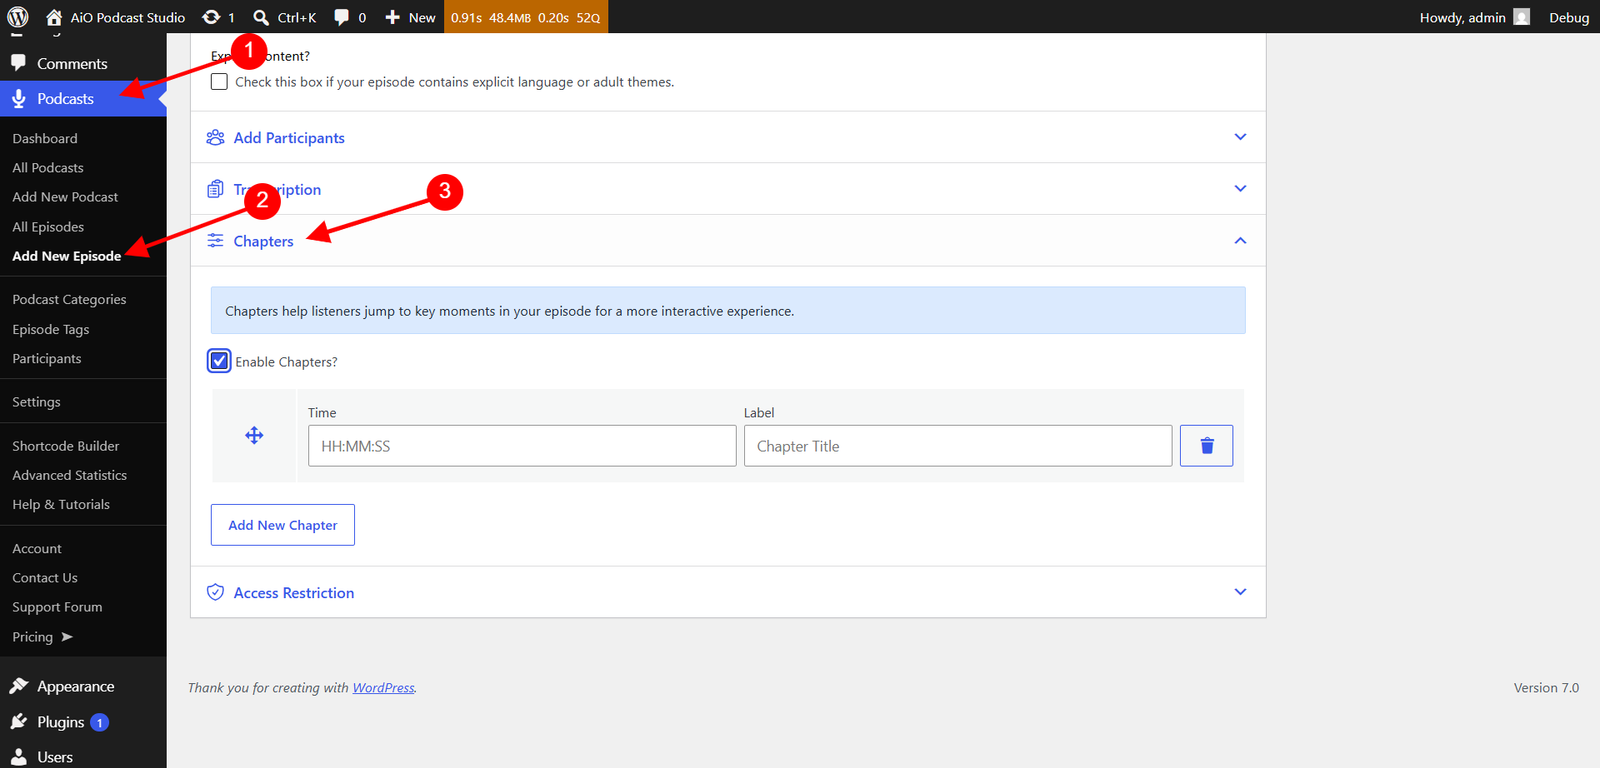
Task: Click the Transcription clipboard icon
Action: pyautogui.click(x=215, y=189)
